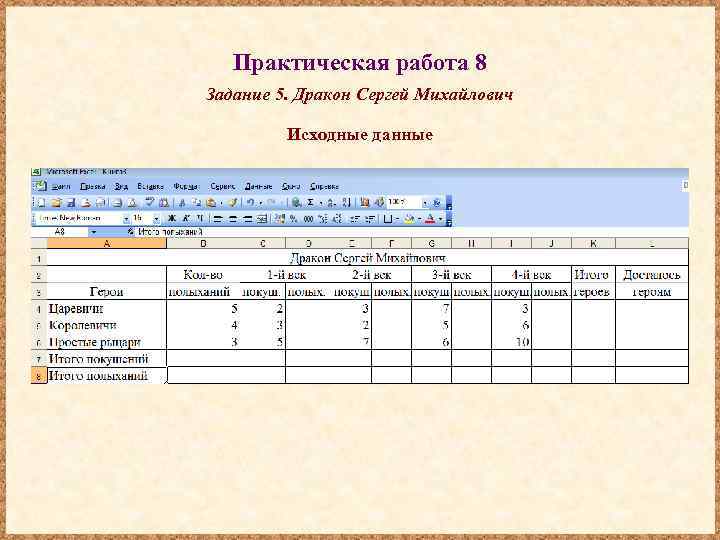Click the Font Color red A
The width and height of the screenshot is (720, 540).
click(429, 219)
